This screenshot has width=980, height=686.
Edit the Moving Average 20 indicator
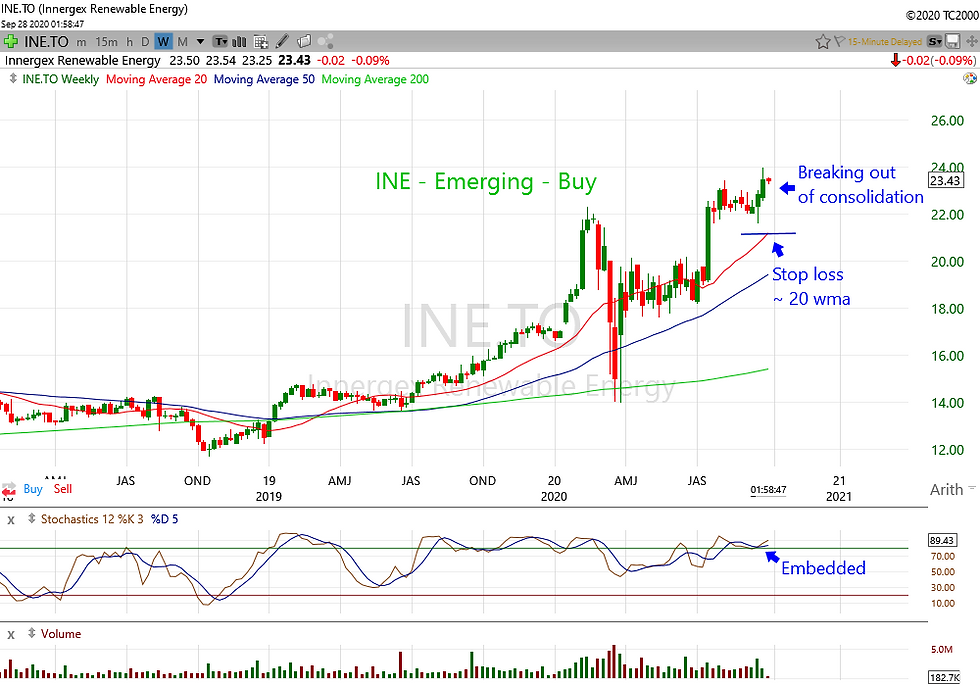(156, 79)
